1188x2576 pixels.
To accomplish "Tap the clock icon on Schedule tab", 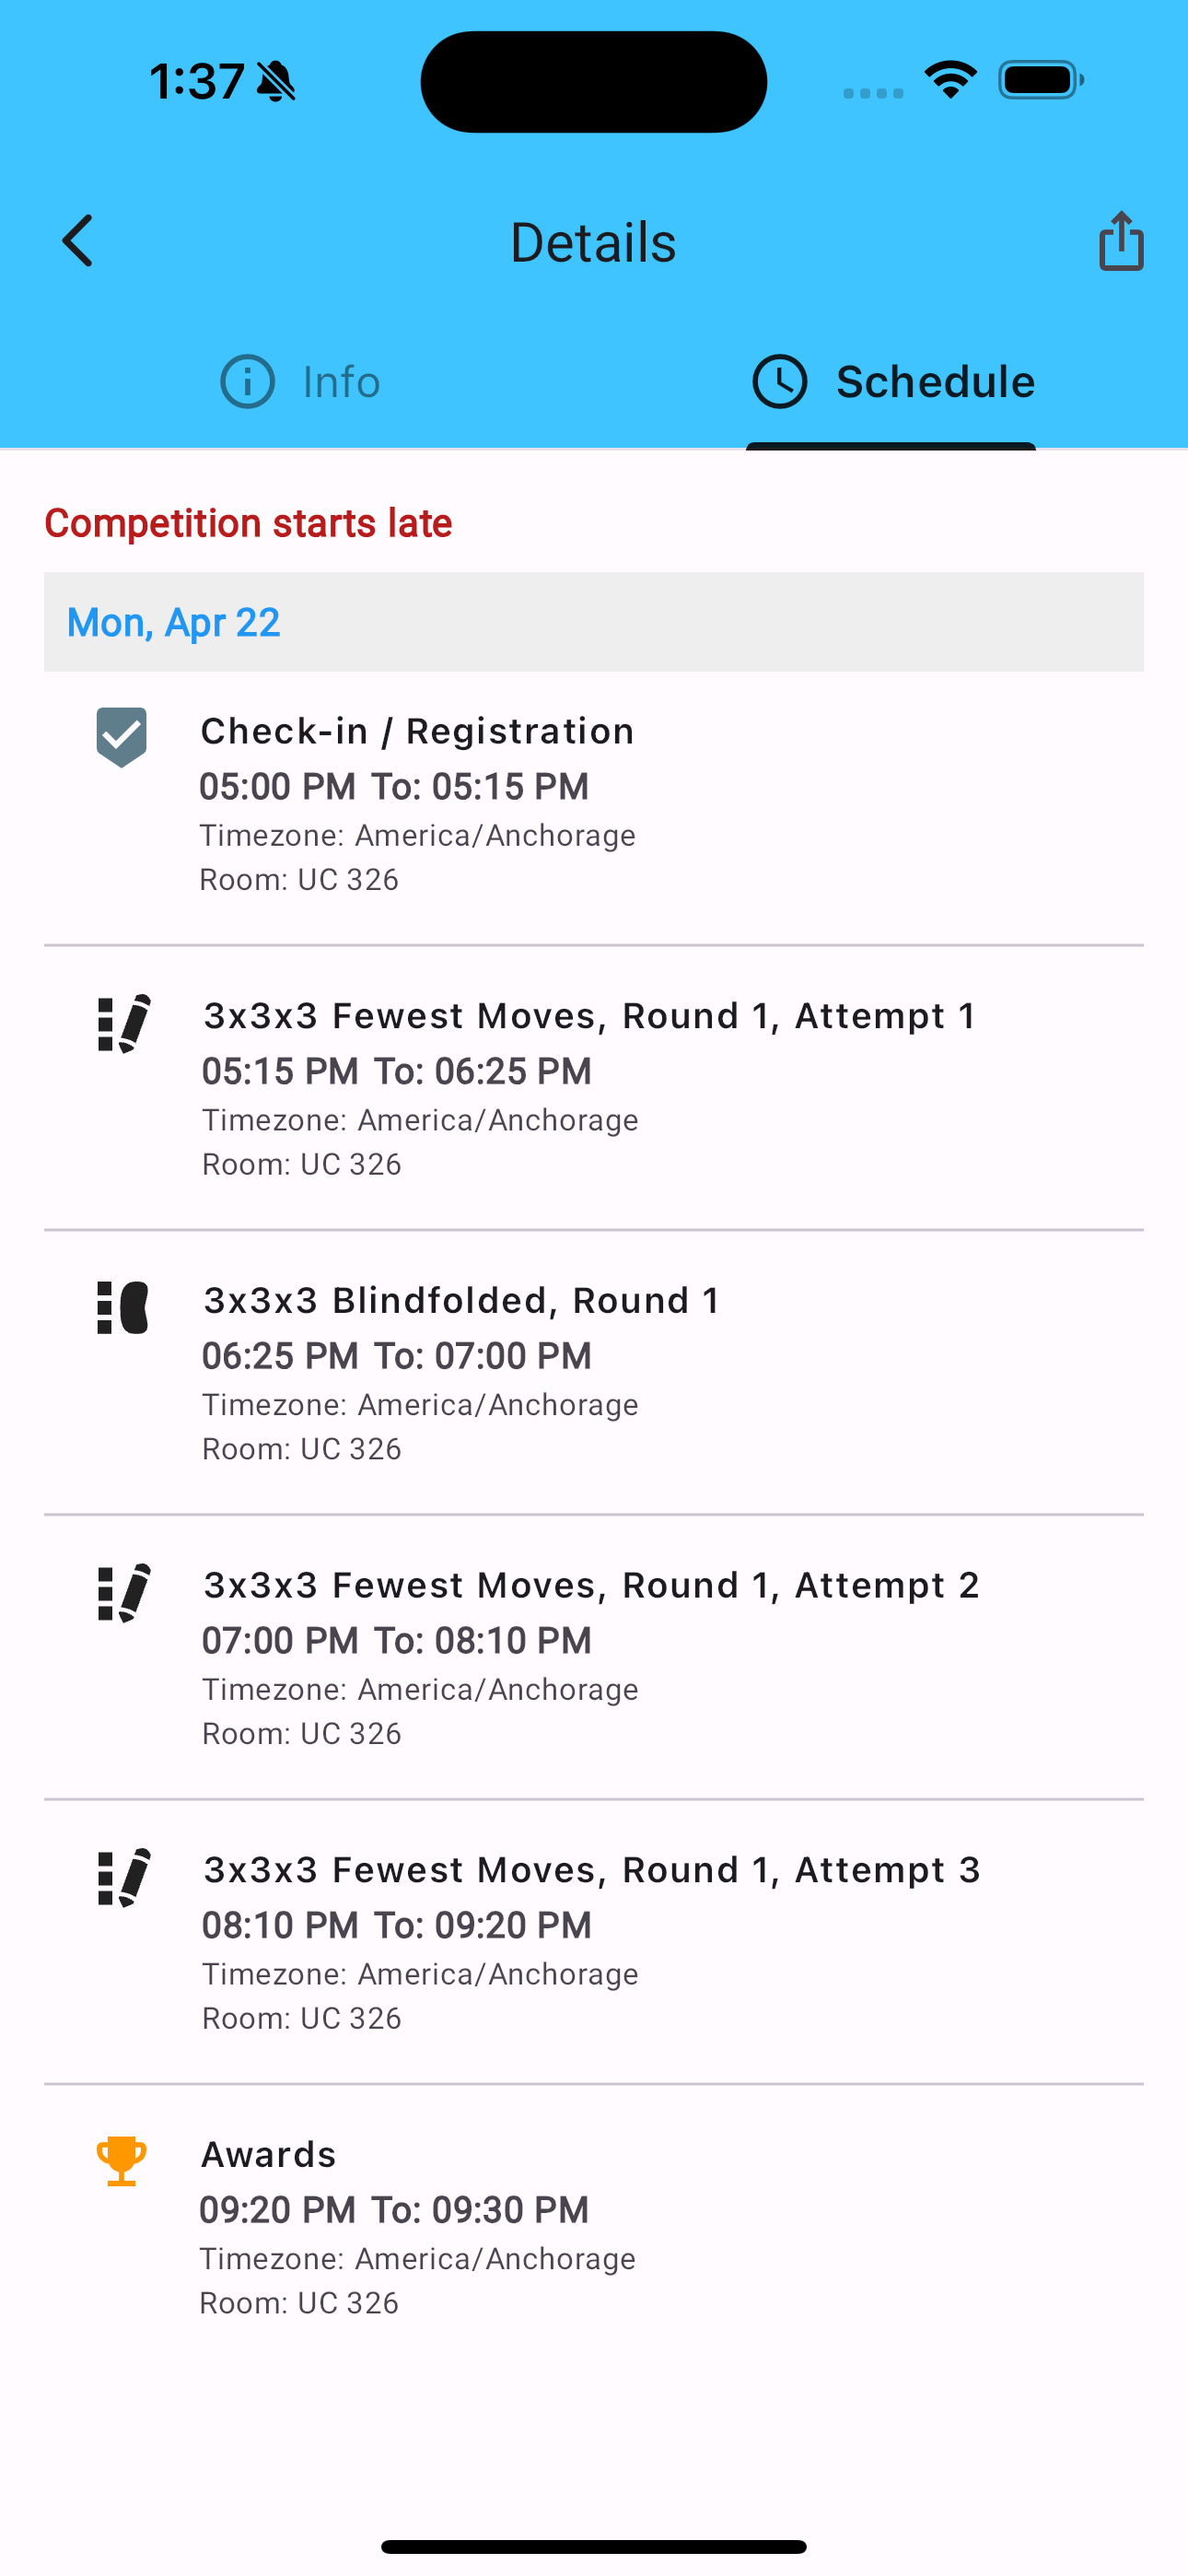I will (779, 381).
